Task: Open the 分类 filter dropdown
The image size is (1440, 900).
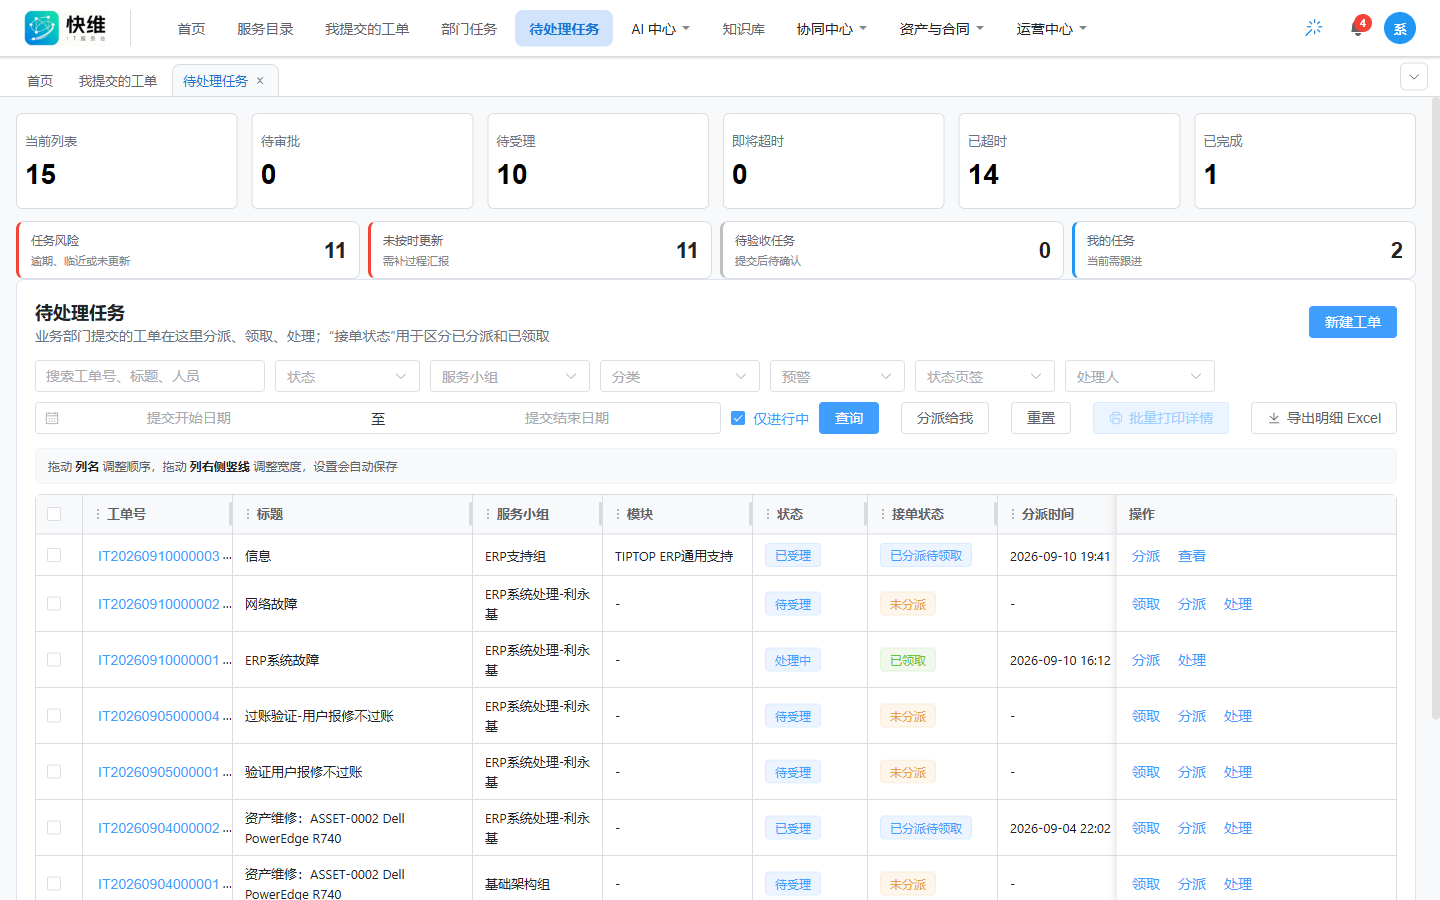Action: 680,376
